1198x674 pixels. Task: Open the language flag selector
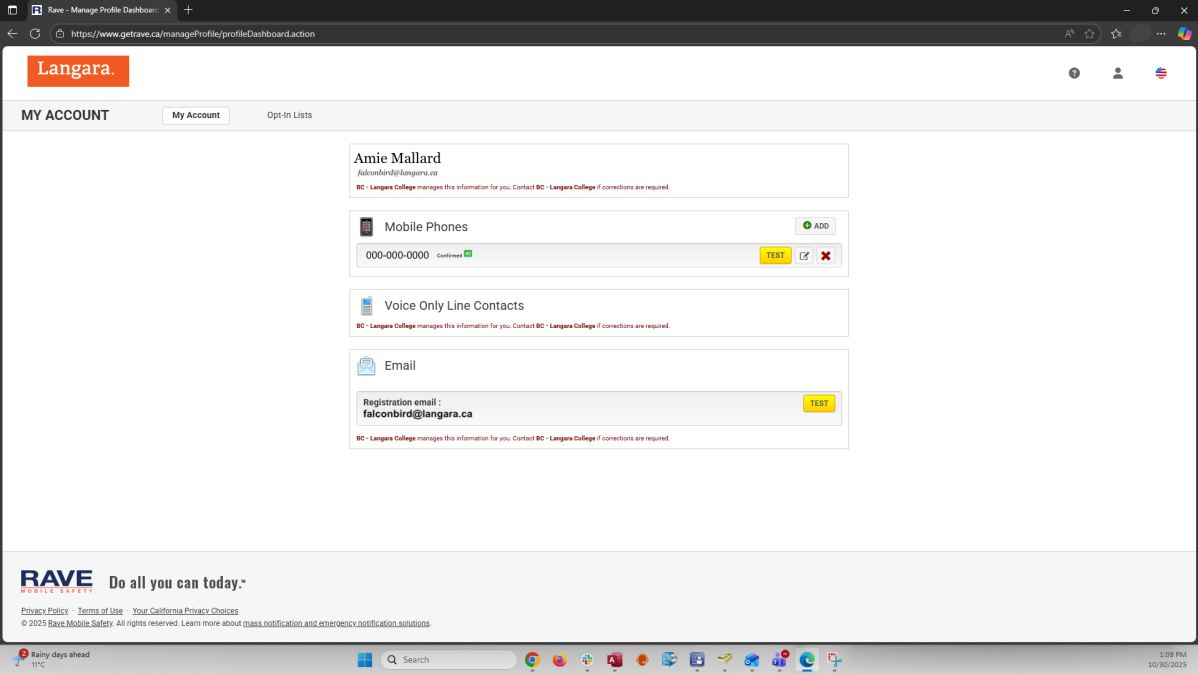point(1161,73)
